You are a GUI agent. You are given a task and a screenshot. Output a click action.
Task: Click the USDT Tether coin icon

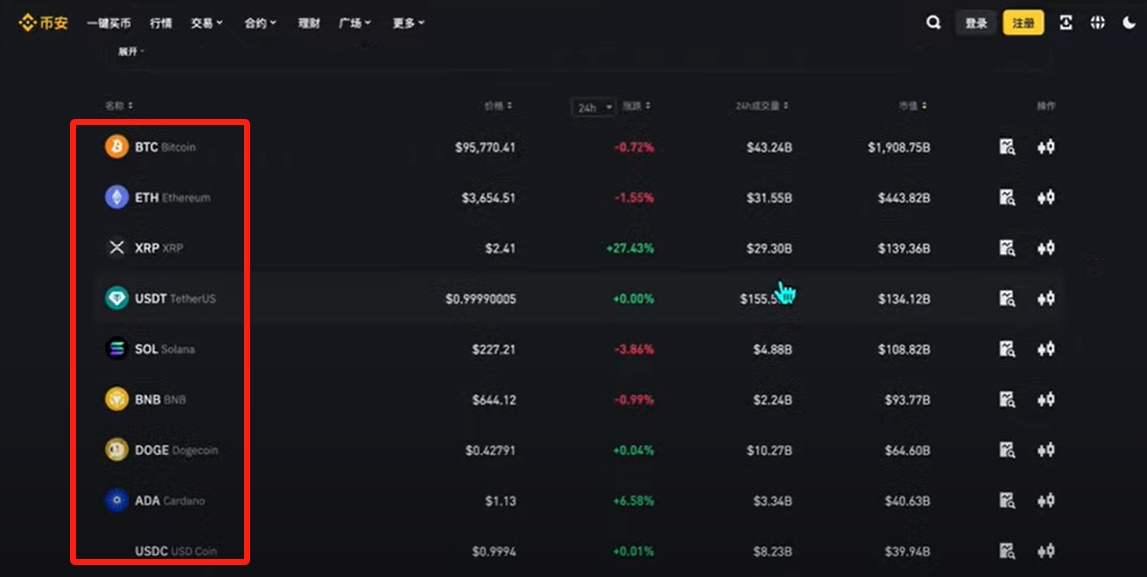click(116, 298)
